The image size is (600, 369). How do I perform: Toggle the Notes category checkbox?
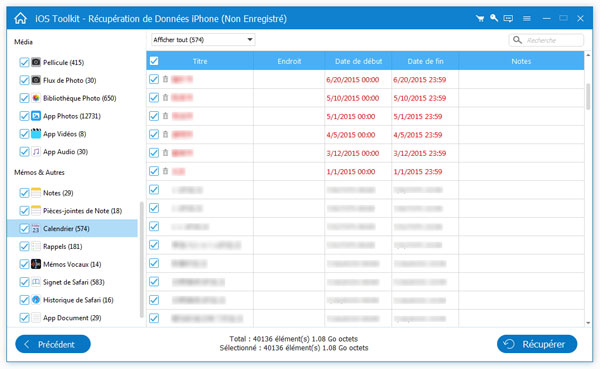point(24,193)
